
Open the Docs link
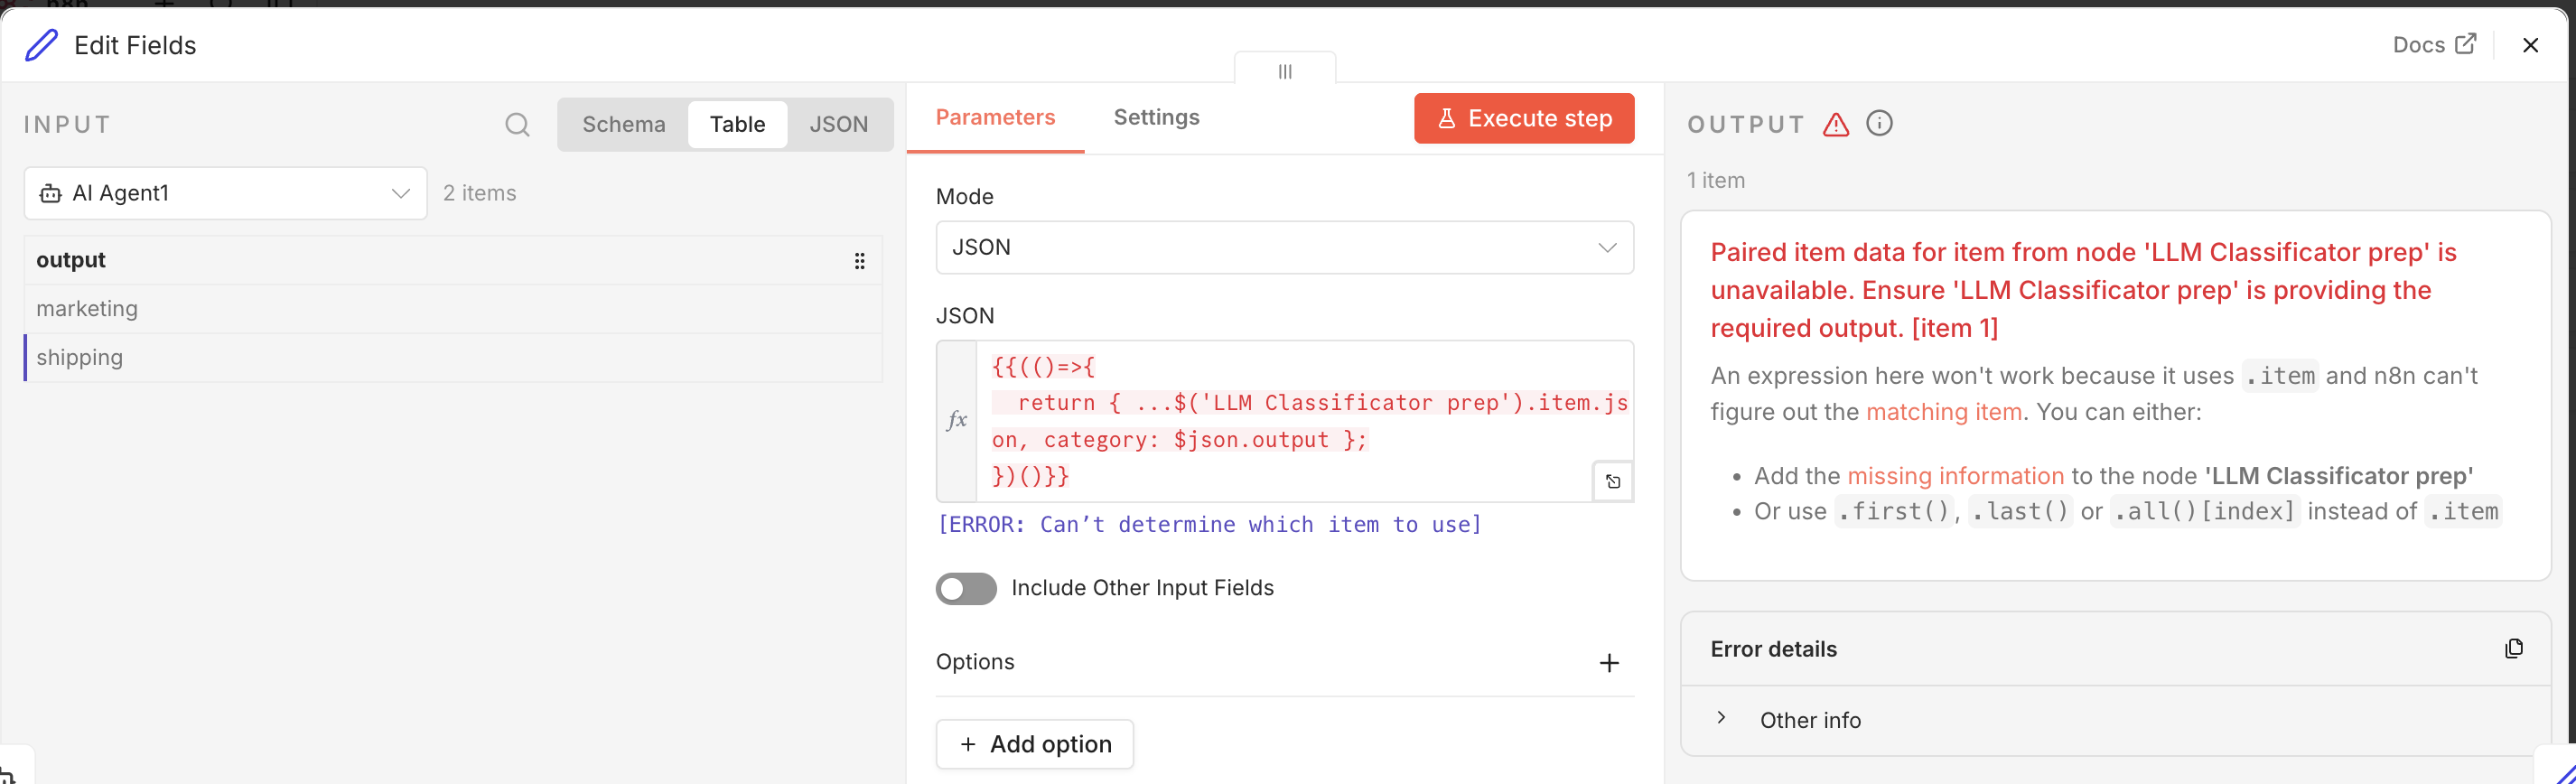tap(2433, 45)
